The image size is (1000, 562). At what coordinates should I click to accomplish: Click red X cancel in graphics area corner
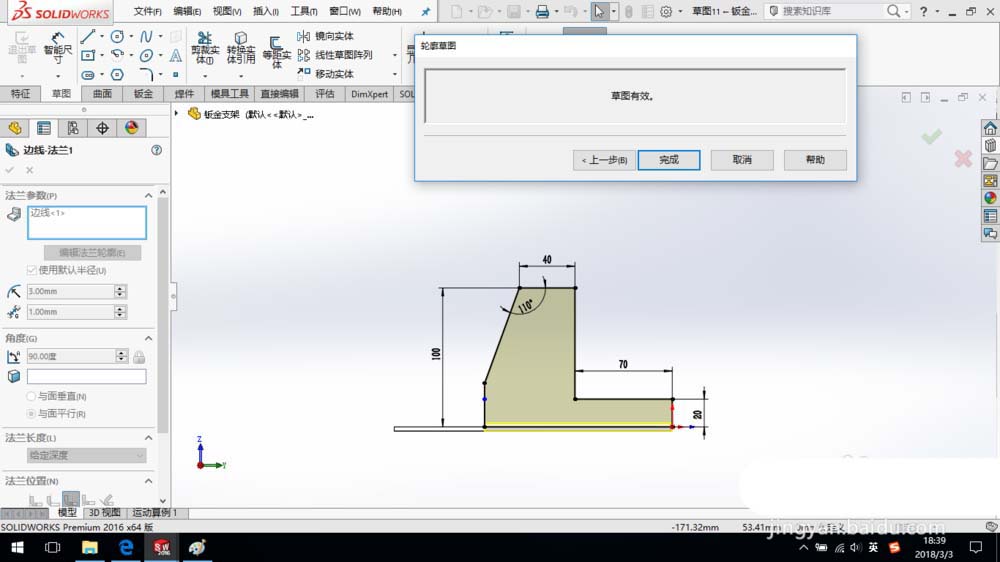point(963,158)
